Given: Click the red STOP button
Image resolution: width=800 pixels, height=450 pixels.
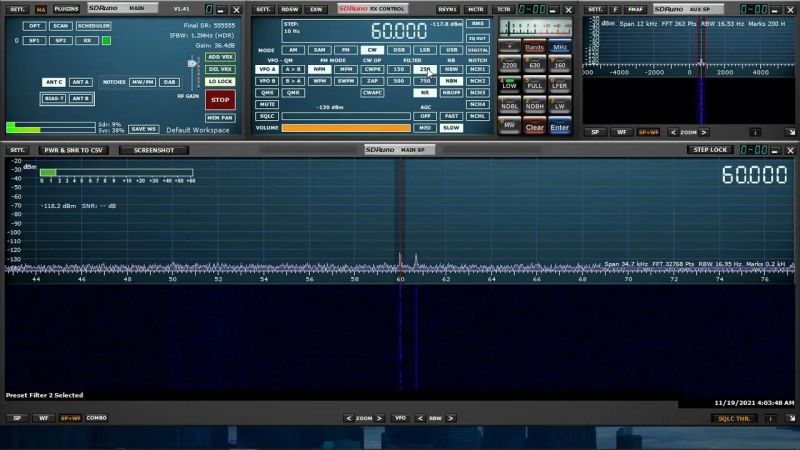Looking at the screenshot, I should point(220,99).
